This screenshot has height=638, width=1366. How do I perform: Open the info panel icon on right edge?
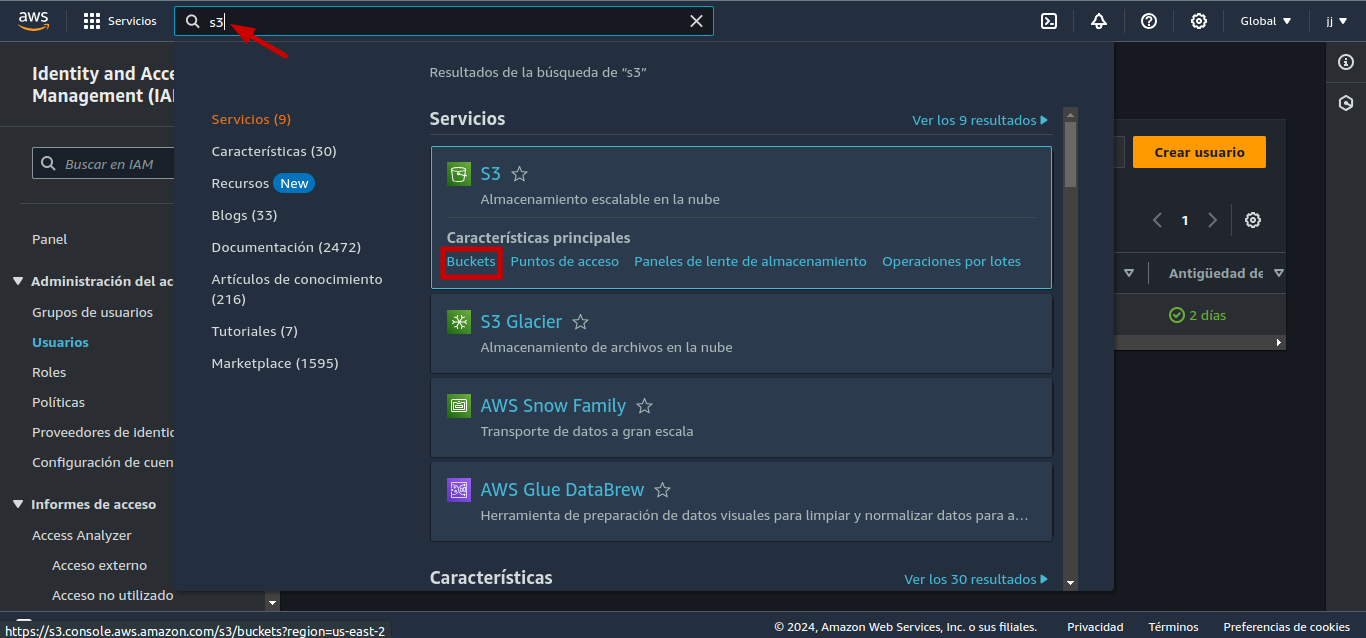(x=1346, y=62)
